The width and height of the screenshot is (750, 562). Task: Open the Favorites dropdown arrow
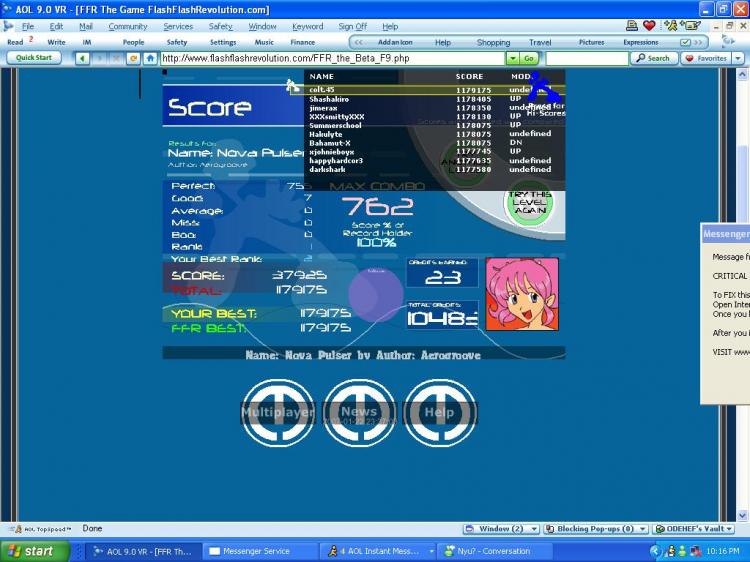click(738, 58)
